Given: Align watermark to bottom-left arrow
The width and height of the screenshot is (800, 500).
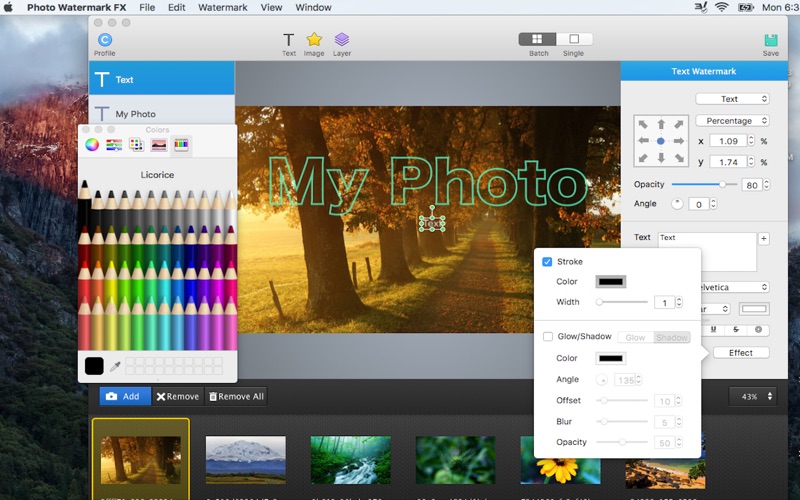Looking at the screenshot, I should coord(643,158).
